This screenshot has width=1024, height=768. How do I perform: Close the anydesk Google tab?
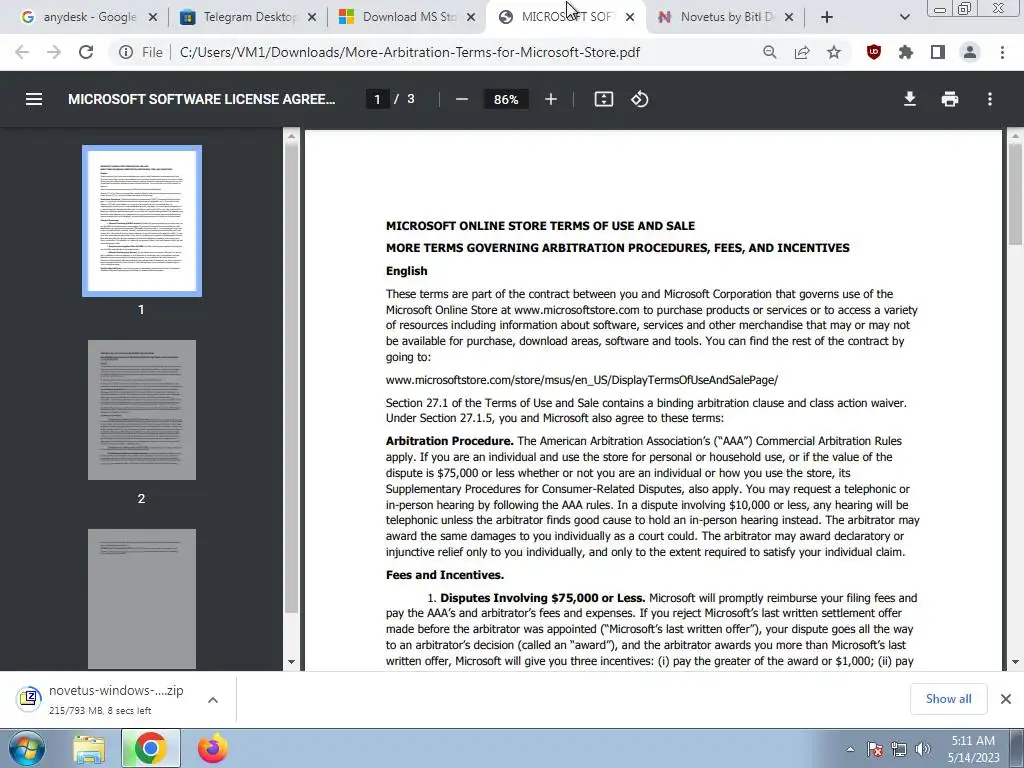(x=153, y=18)
